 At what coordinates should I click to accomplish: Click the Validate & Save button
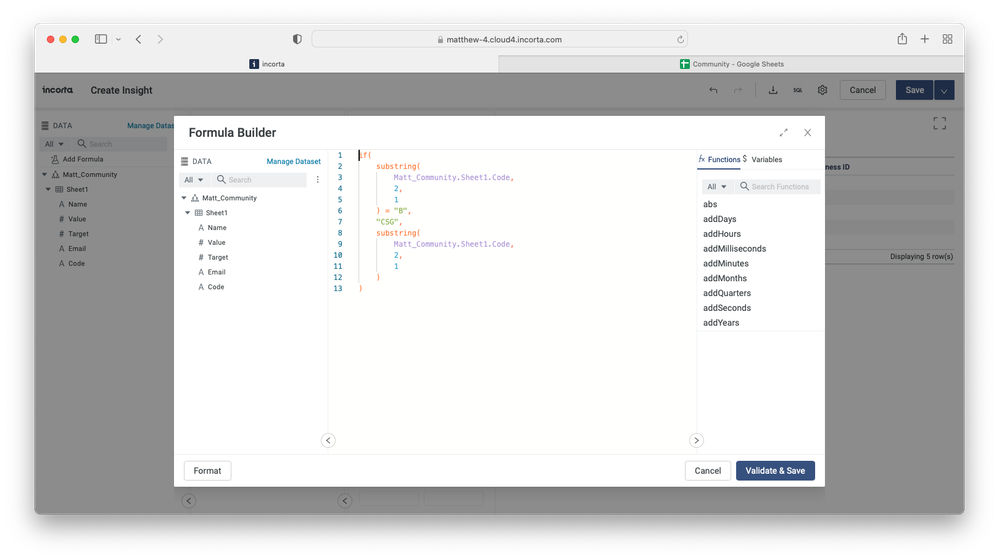[x=775, y=471]
